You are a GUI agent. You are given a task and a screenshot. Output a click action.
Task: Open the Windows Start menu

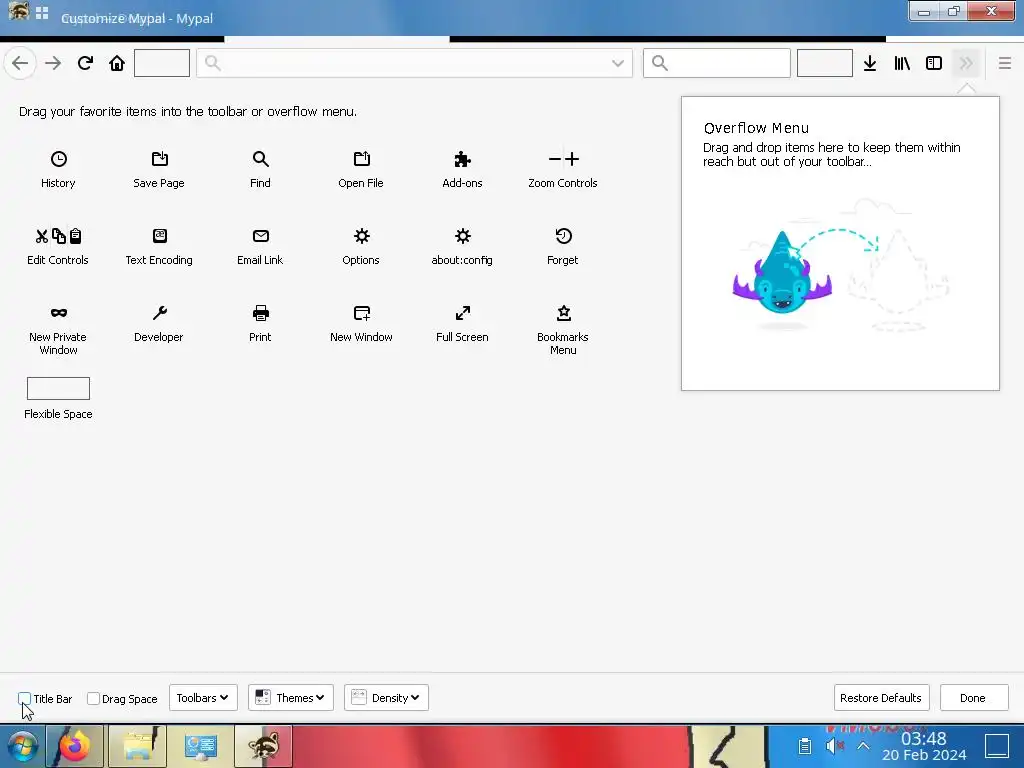pyautogui.click(x=22, y=746)
